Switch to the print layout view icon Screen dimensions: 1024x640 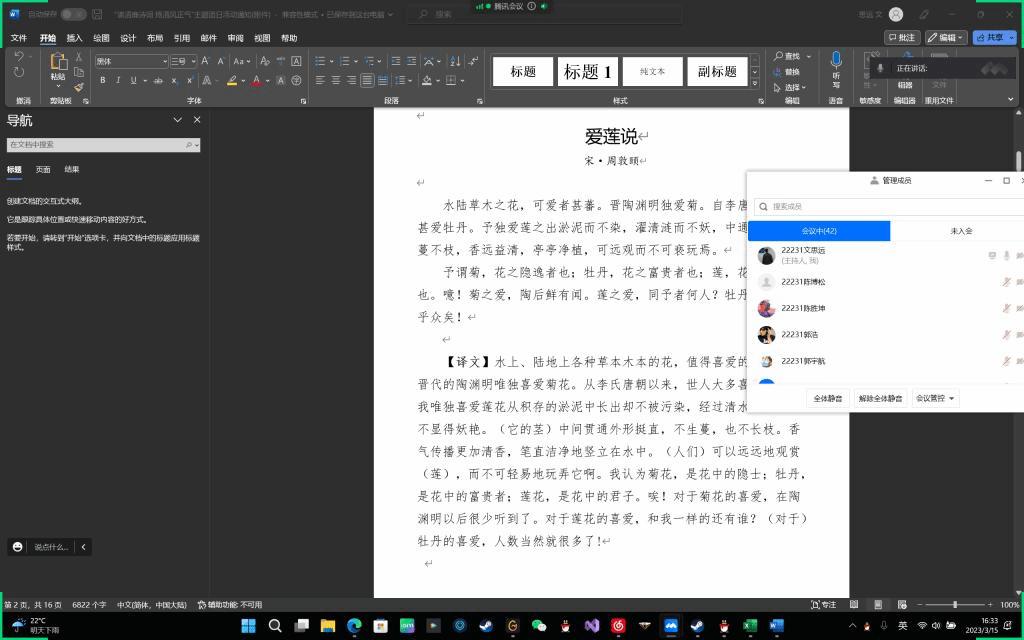click(x=878, y=605)
